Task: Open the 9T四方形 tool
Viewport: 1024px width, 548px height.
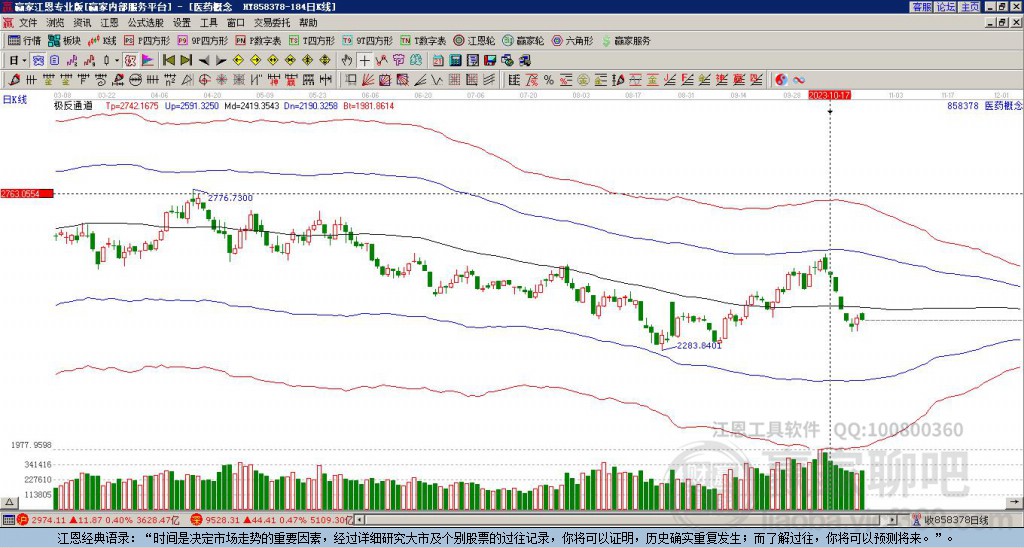Action: [x=368, y=40]
